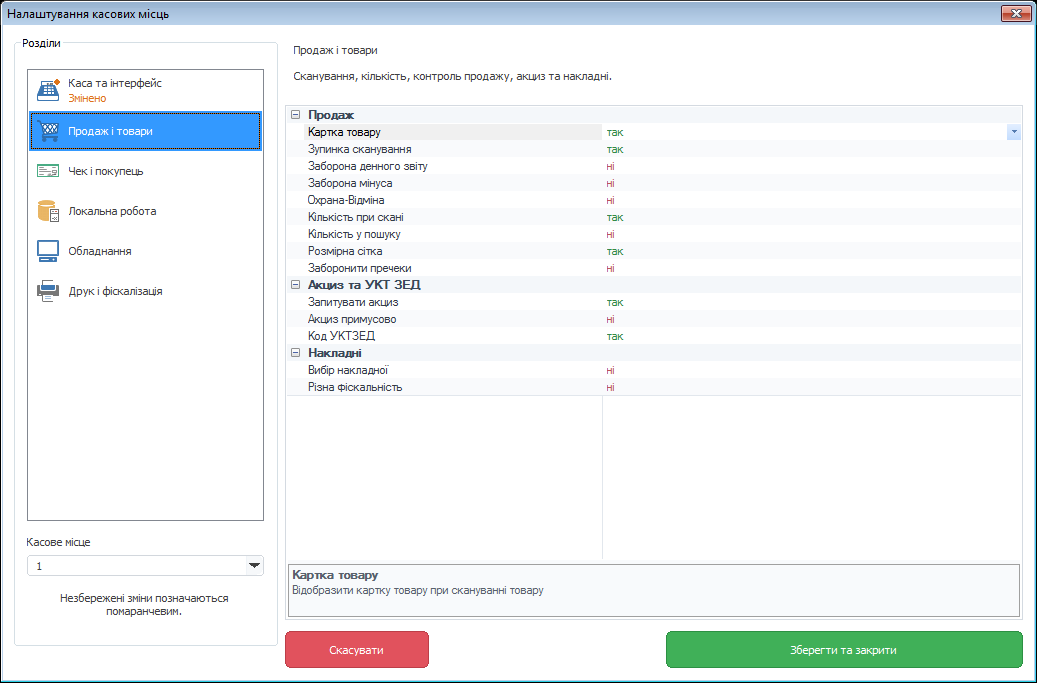Select the Різна фіскальність label
The image size is (1037, 683).
pyautogui.click(x=354, y=387)
